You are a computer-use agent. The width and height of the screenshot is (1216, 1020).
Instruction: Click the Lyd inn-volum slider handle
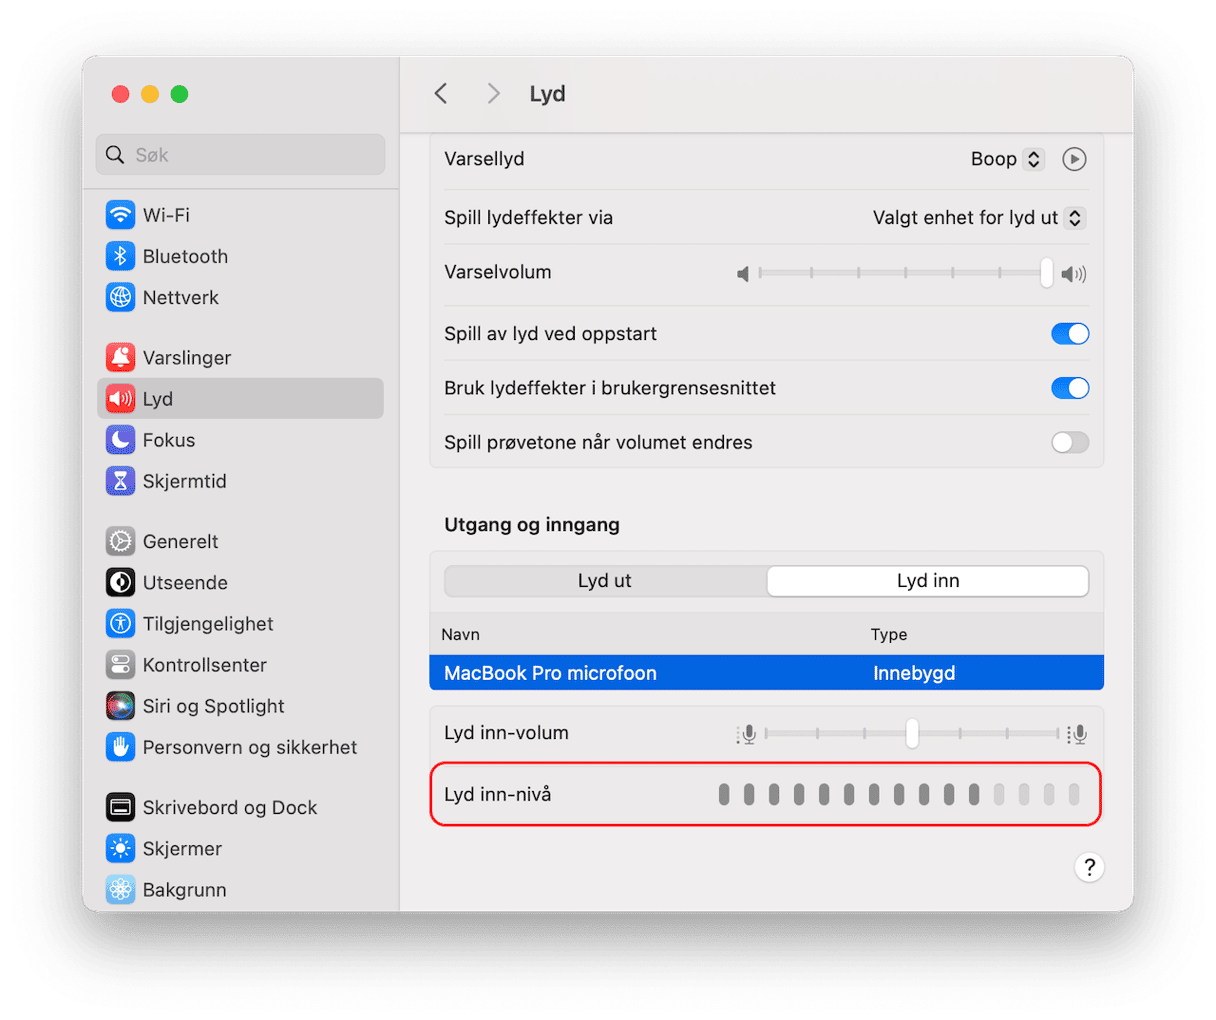[912, 733]
